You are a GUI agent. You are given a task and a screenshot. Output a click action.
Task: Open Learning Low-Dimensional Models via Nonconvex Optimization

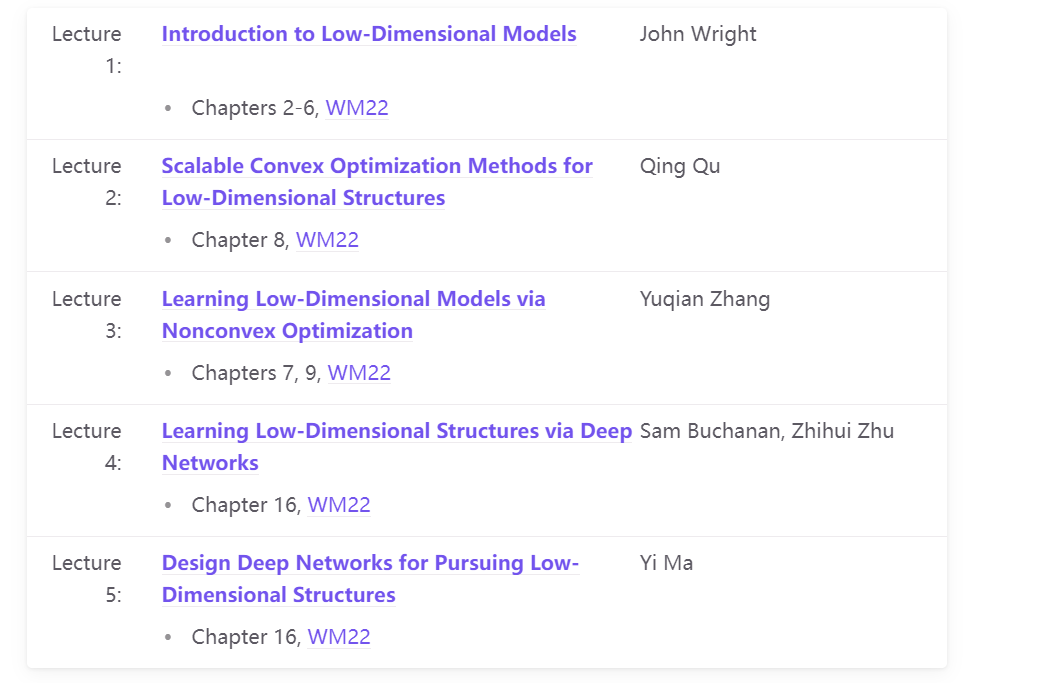[353, 299]
